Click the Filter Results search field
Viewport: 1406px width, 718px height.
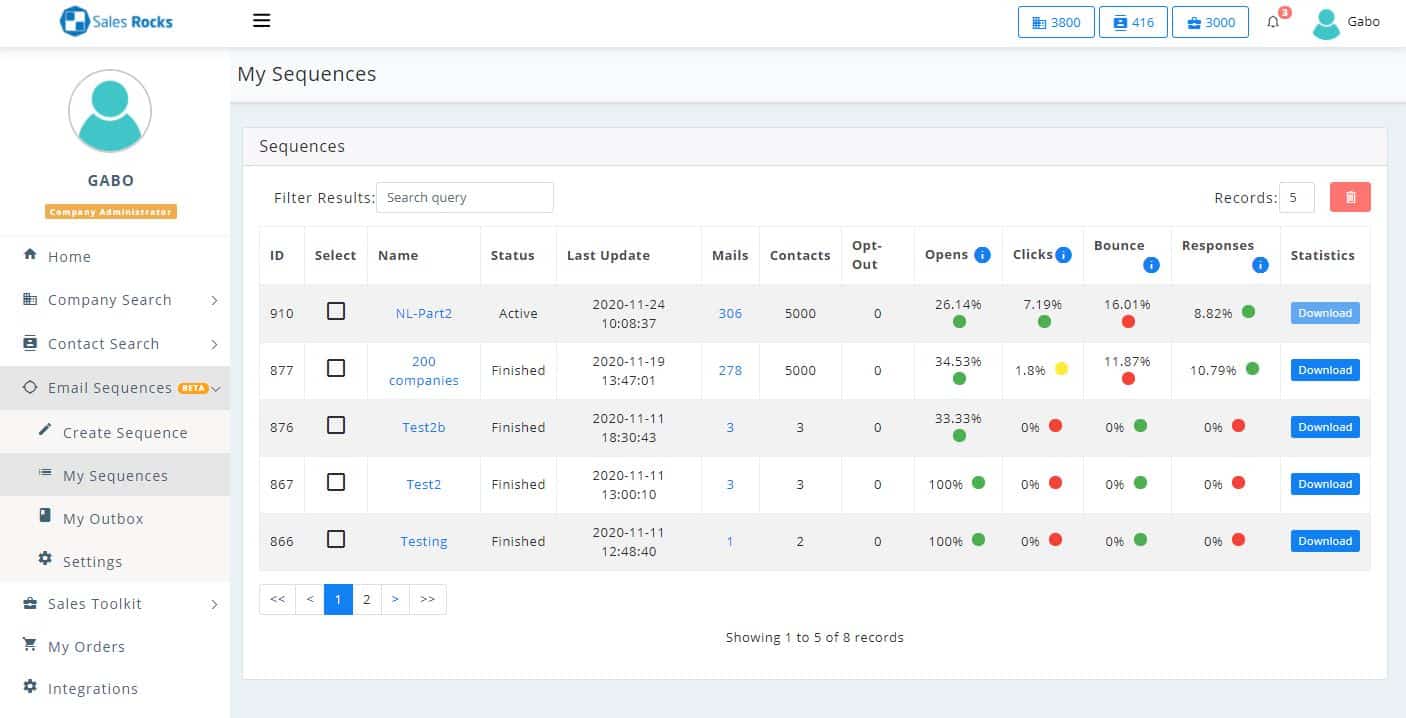coord(464,197)
